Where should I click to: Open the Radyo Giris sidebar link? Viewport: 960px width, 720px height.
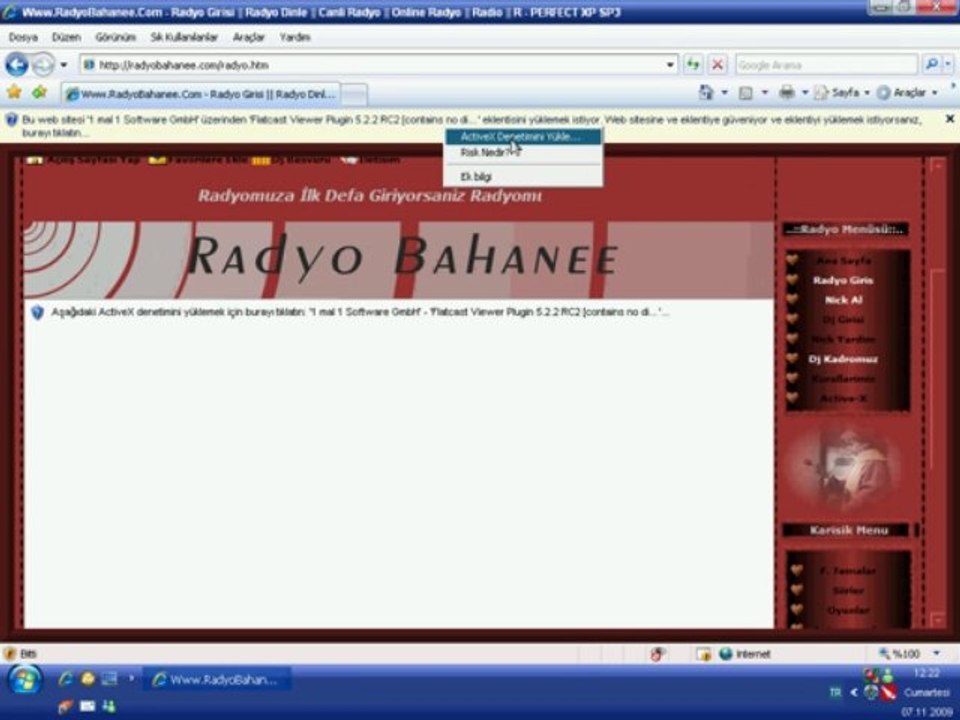(843, 280)
